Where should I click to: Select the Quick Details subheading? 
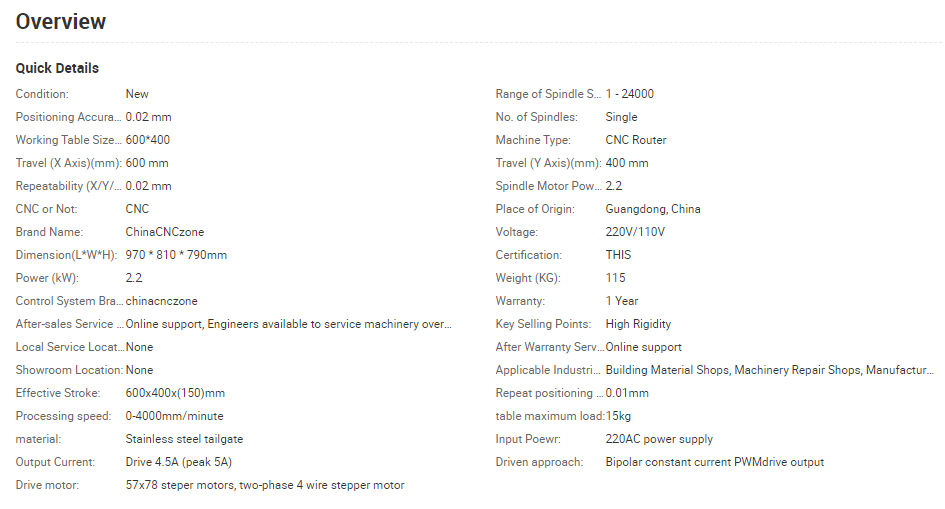tap(57, 68)
